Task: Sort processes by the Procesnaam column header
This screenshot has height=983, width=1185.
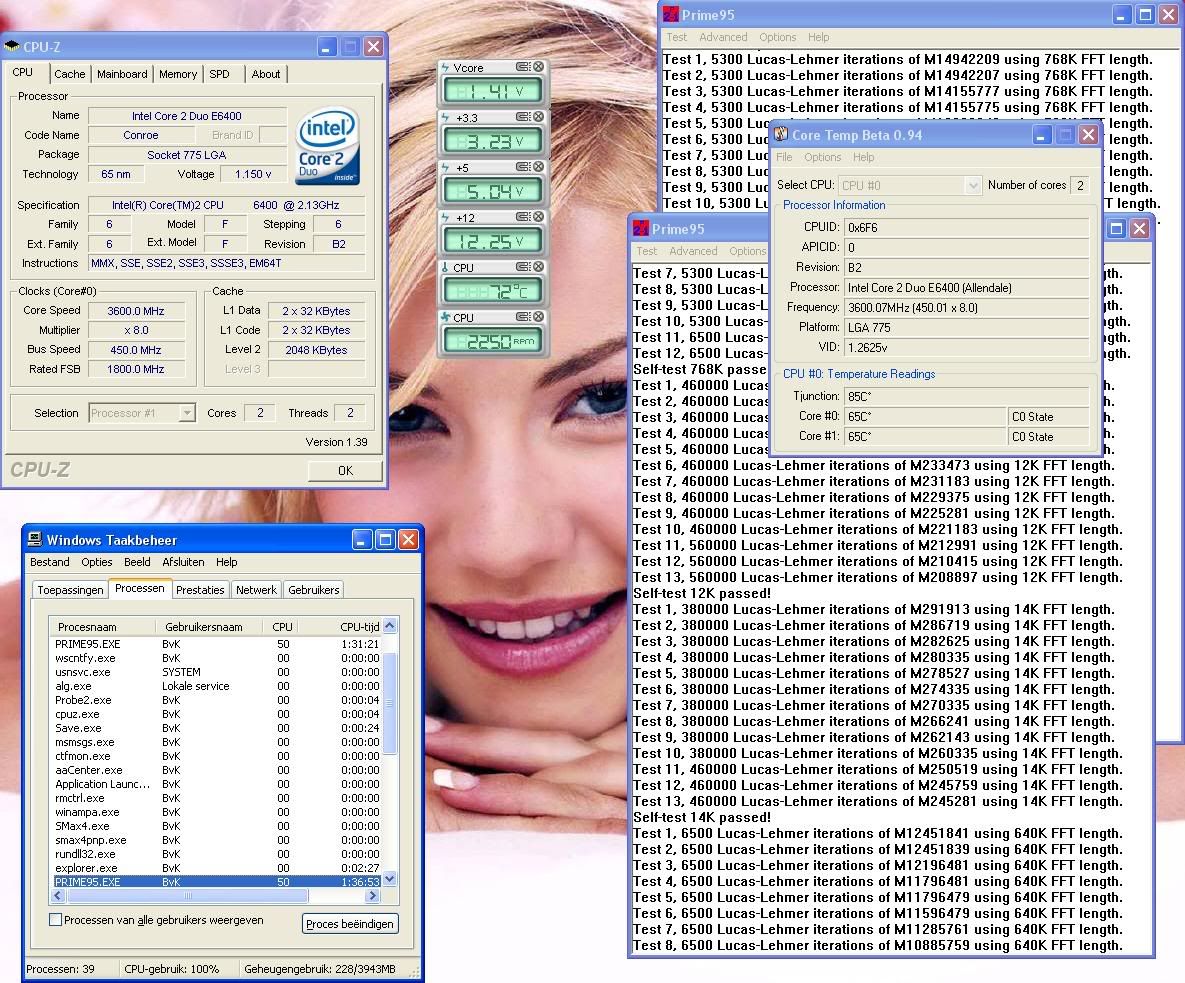Action: coord(102,626)
